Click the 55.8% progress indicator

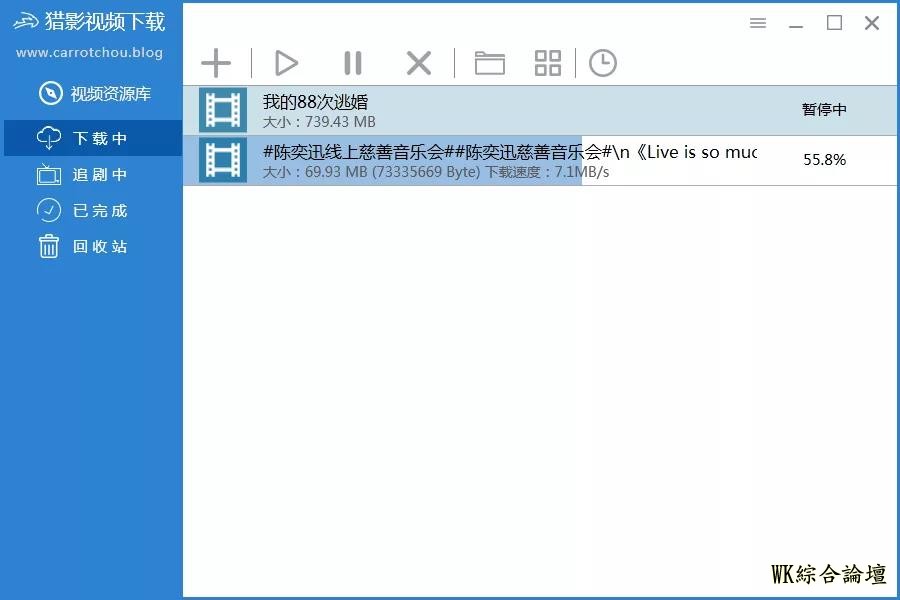824,160
